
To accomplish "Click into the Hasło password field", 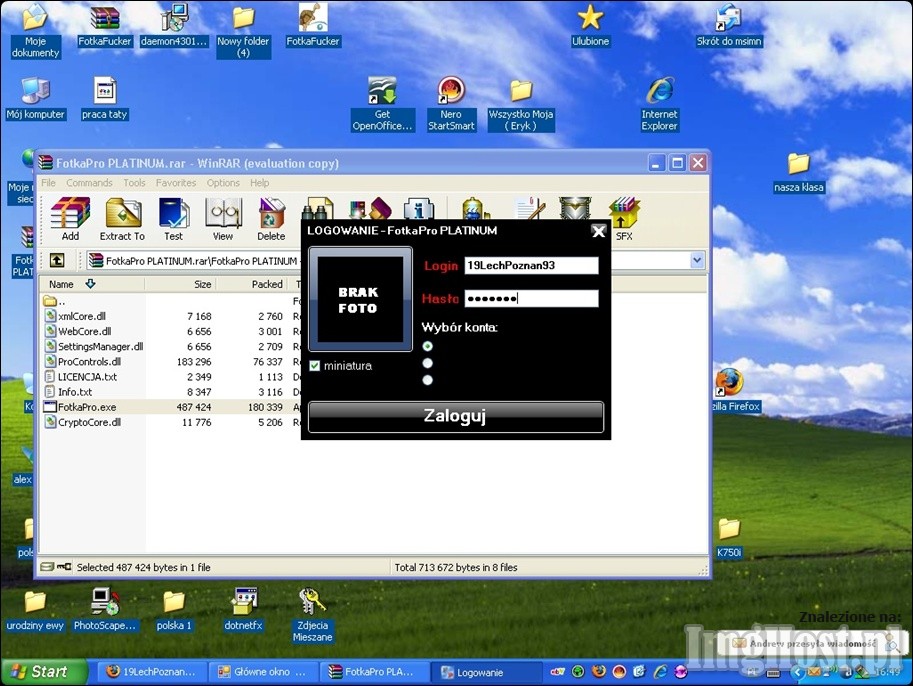I will click(531, 299).
